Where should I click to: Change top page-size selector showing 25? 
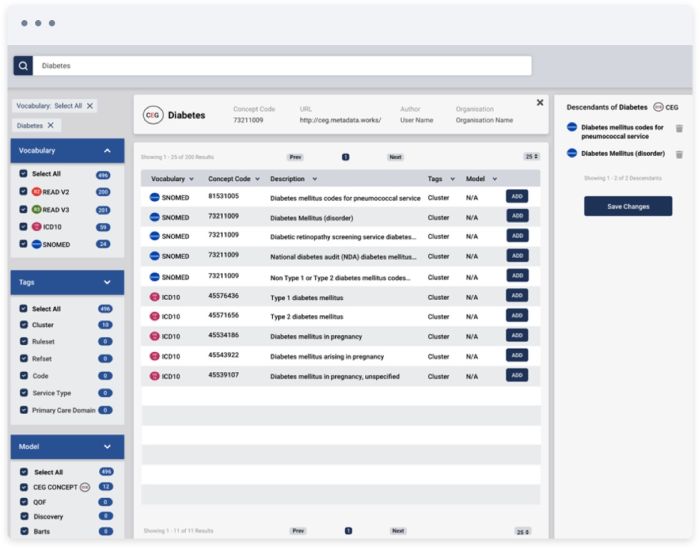pos(531,157)
